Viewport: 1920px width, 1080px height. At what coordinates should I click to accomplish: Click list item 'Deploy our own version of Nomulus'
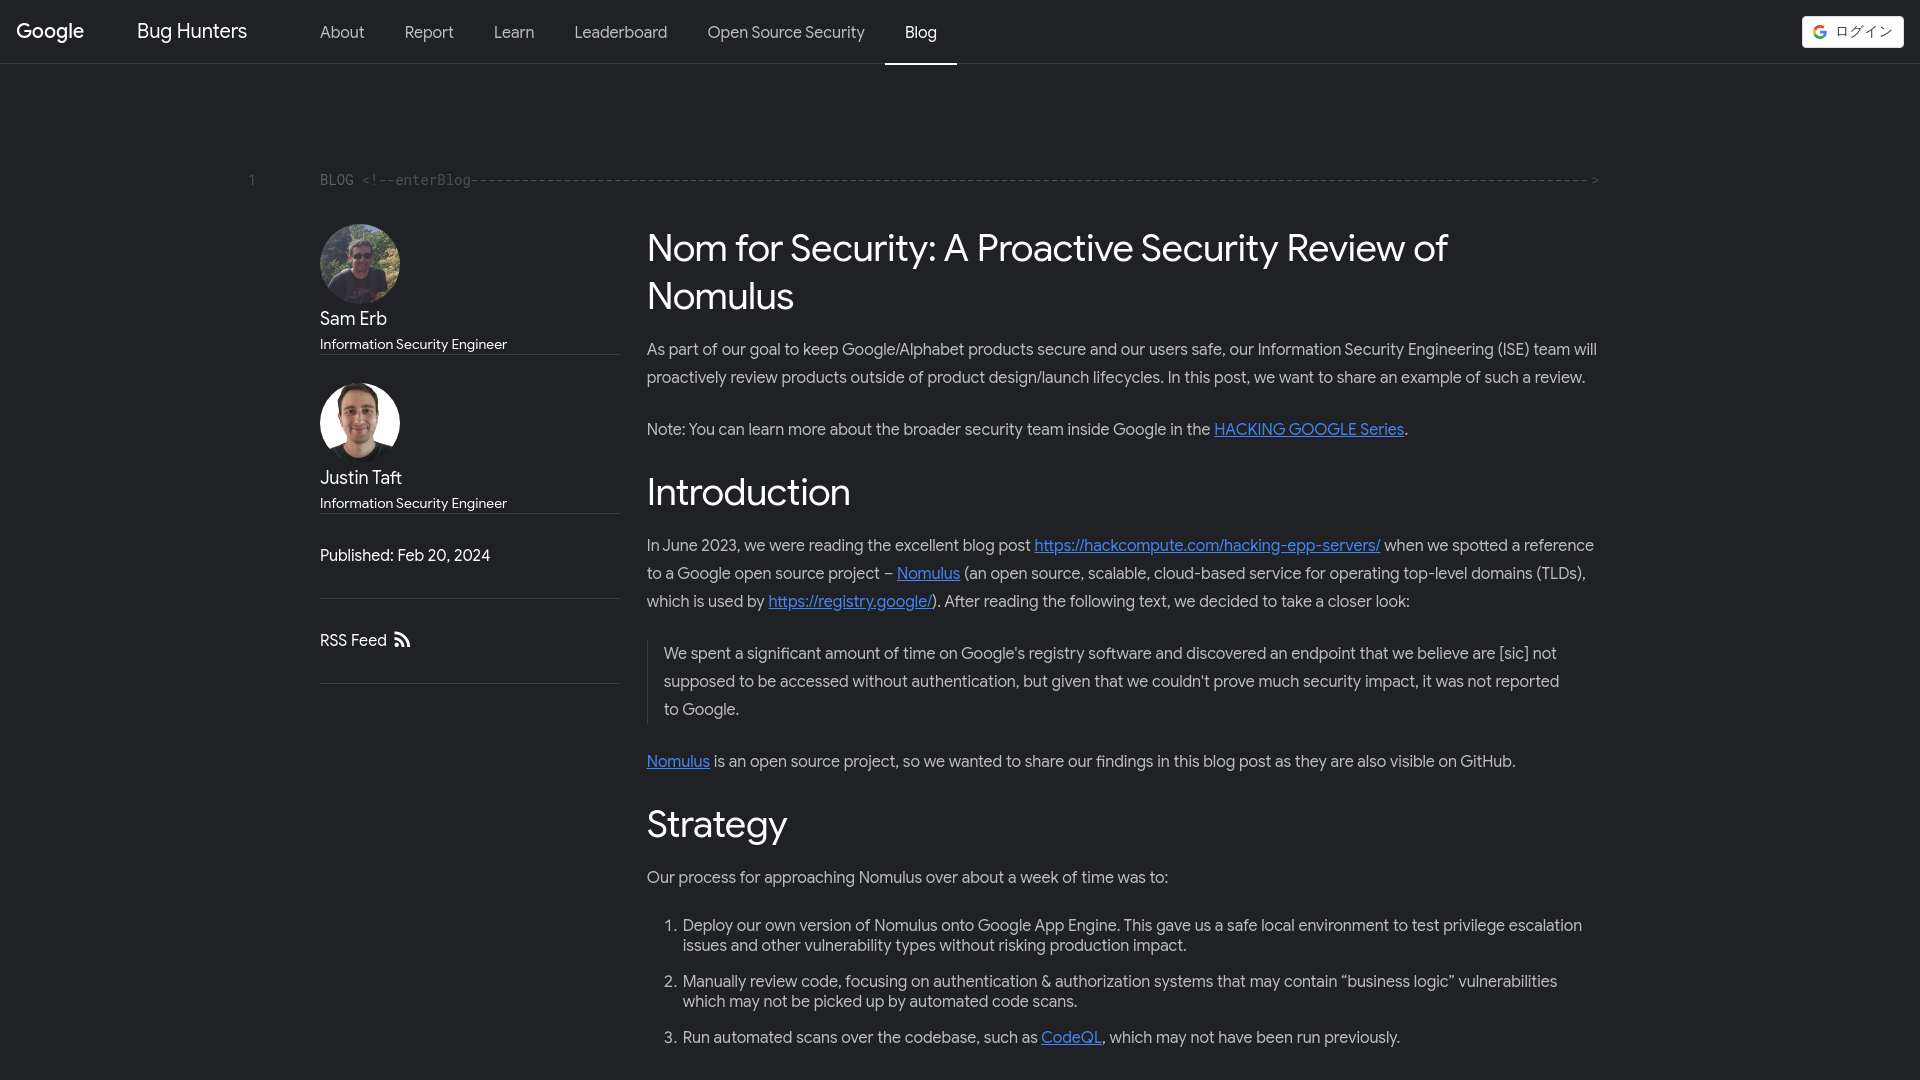tap(1132, 935)
